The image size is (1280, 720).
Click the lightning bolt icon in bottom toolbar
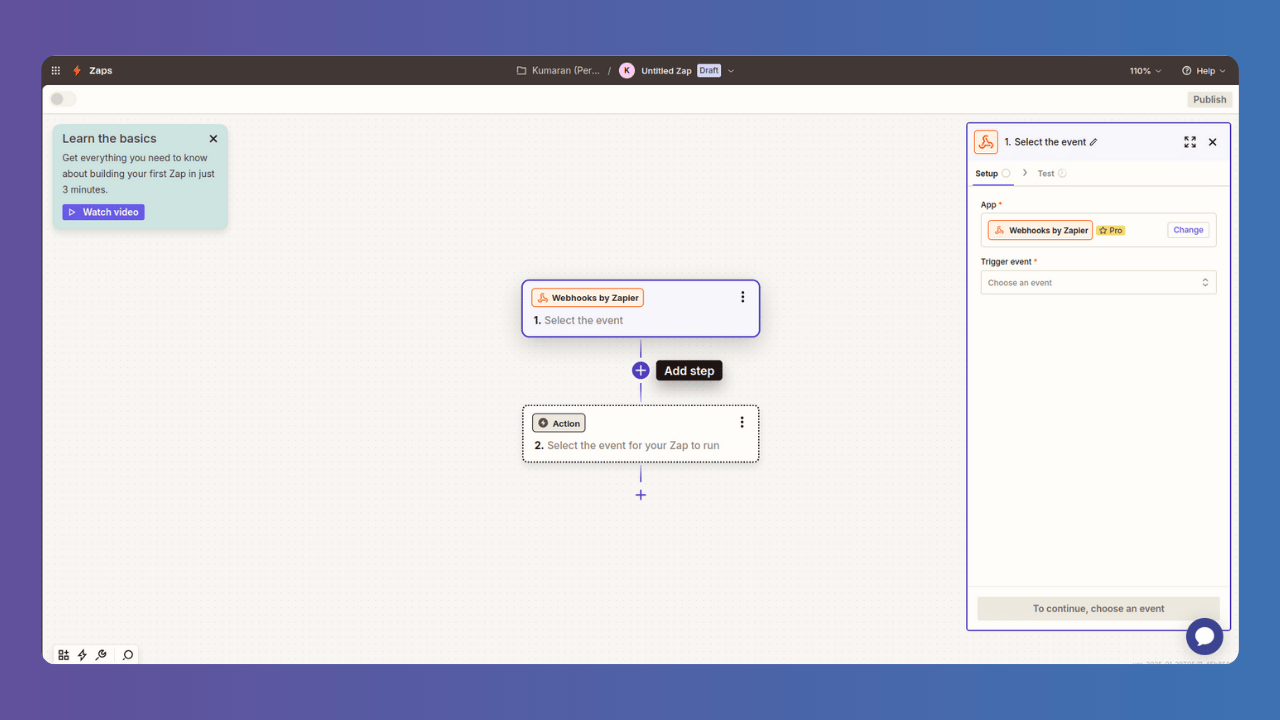click(x=82, y=655)
